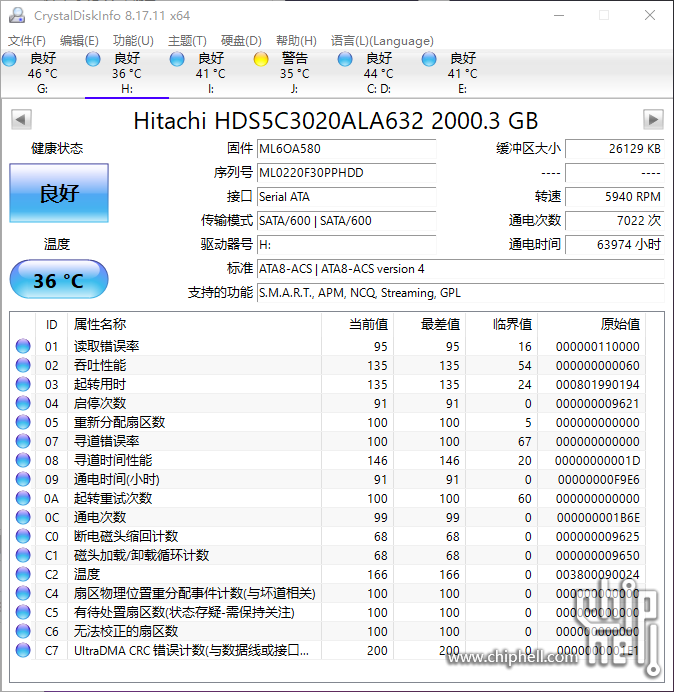Screen dimensions: 674x692
Task: Click raw value 00000000F9E6
Action: (x=599, y=479)
